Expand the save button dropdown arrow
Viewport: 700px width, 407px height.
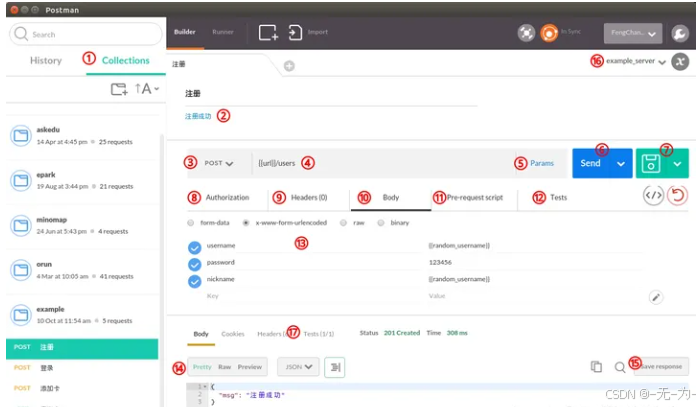click(677, 164)
